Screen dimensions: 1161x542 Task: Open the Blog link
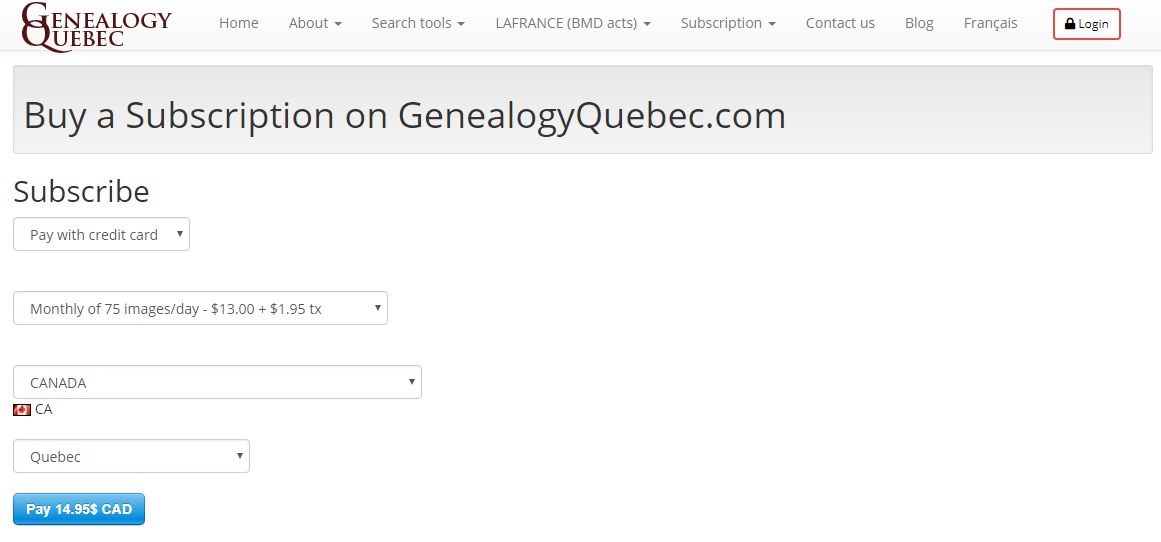pyautogui.click(x=919, y=23)
